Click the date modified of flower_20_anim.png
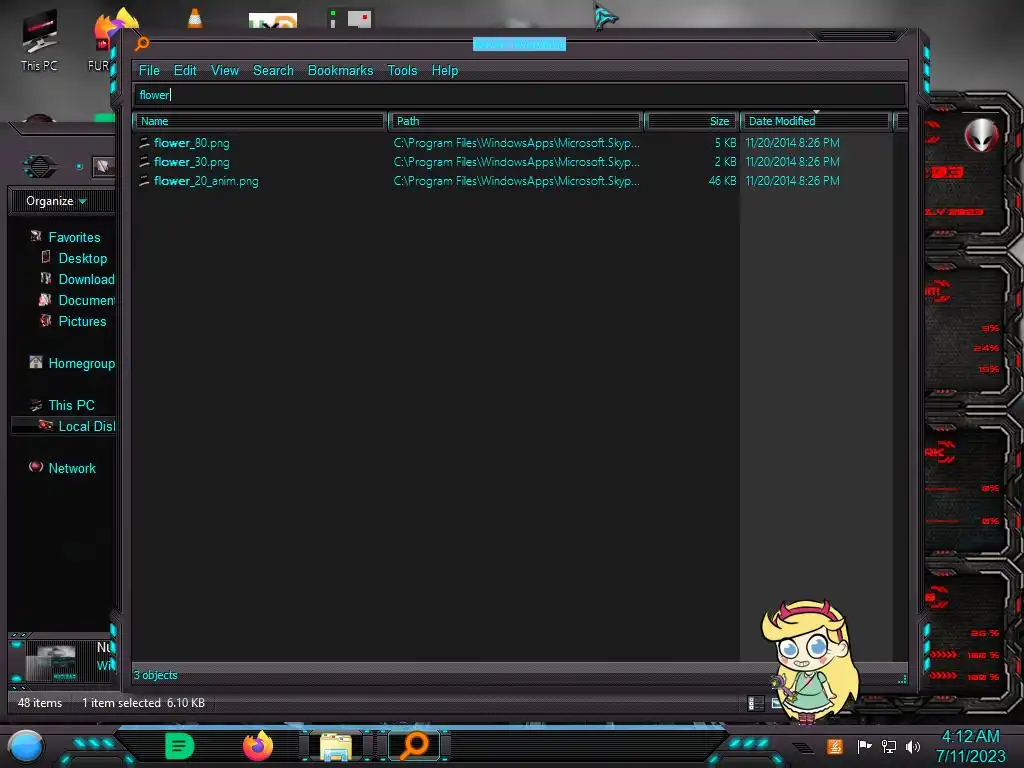This screenshot has width=1024, height=768. tap(792, 181)
